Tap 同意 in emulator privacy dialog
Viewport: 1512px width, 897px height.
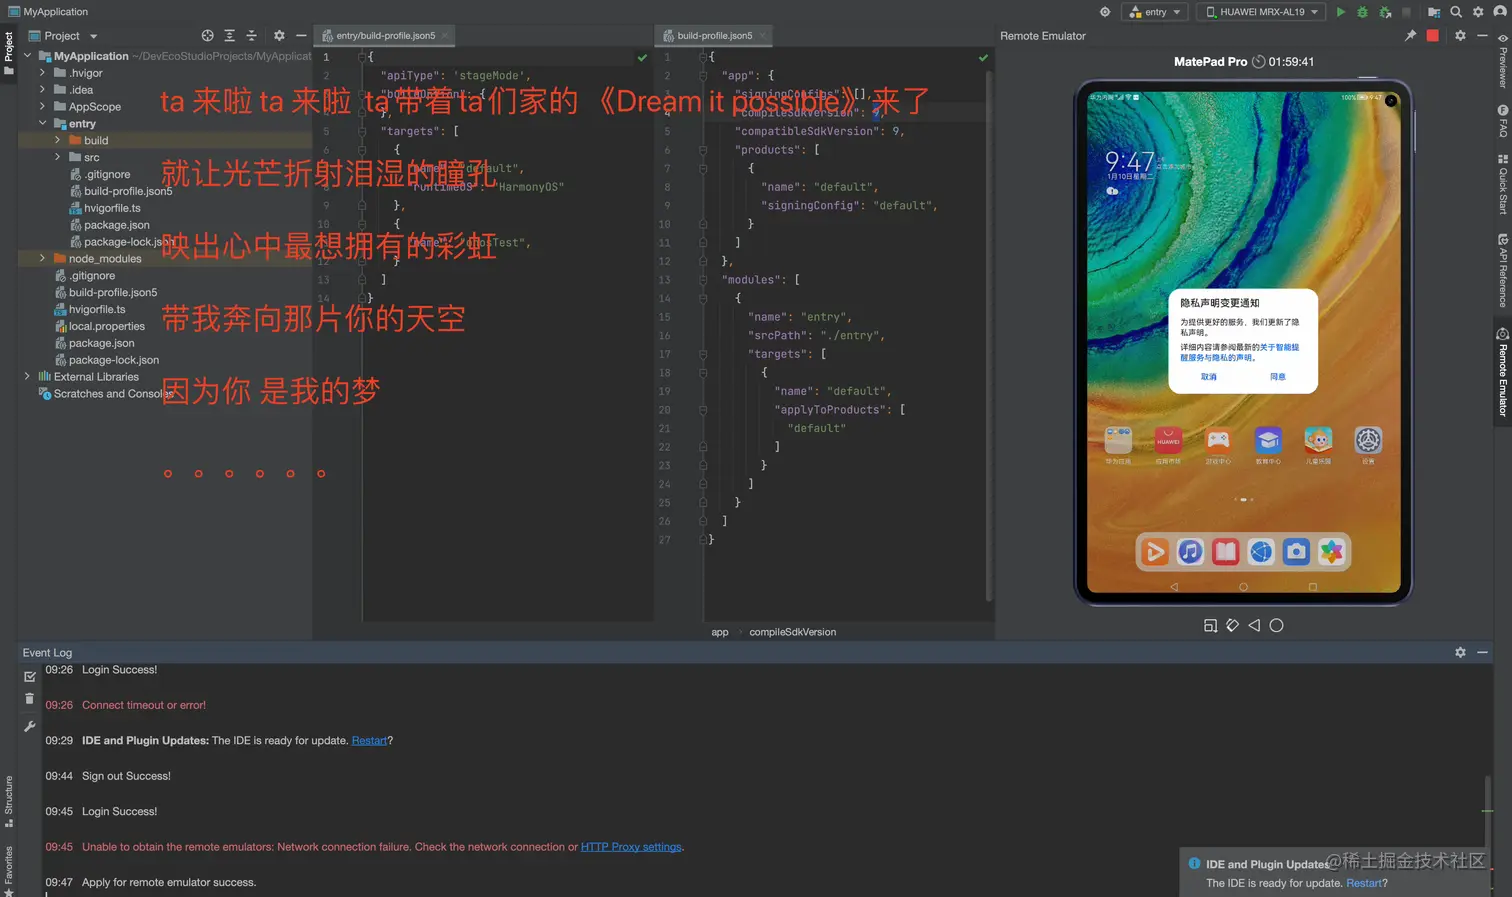coord(1278,377)
